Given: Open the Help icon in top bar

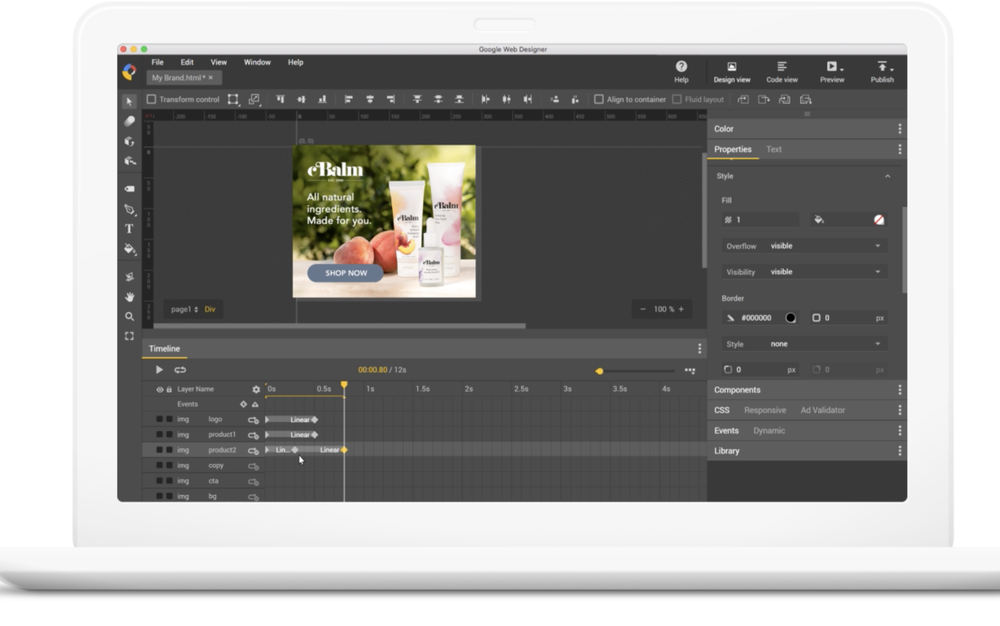Looking at the screenshot, I should click(681, 67).
